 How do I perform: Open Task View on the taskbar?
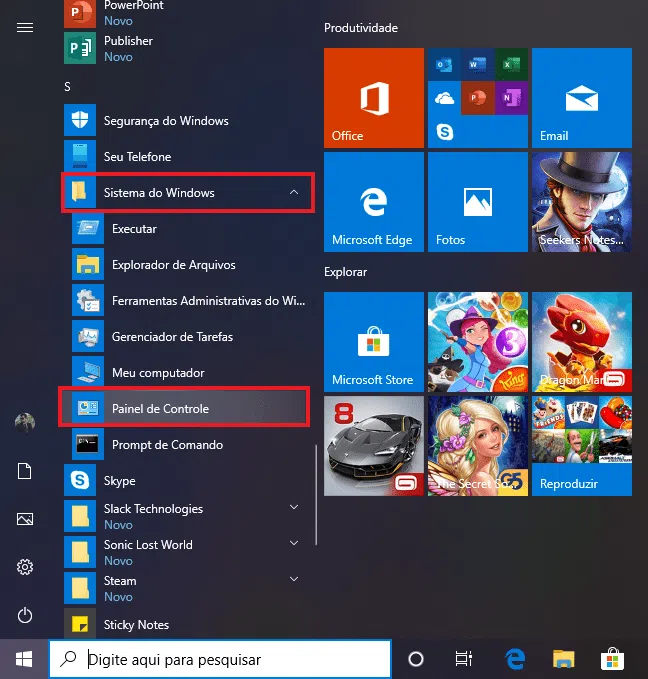click(463, 659)
